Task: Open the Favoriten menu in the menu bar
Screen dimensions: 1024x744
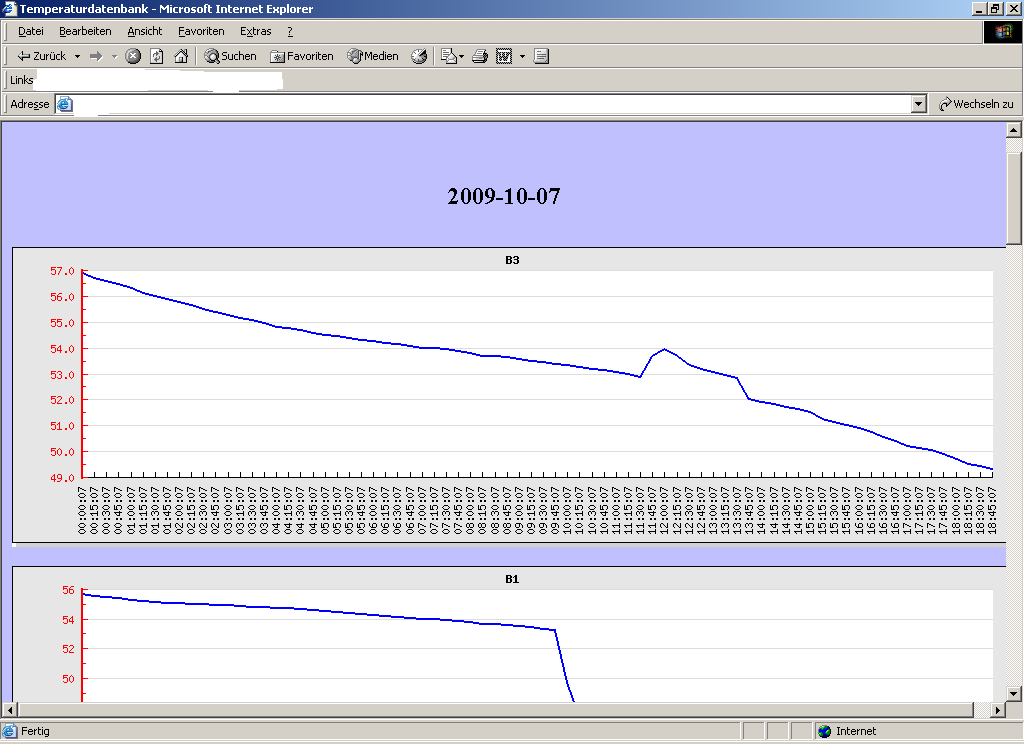Action: coord(201,31)
